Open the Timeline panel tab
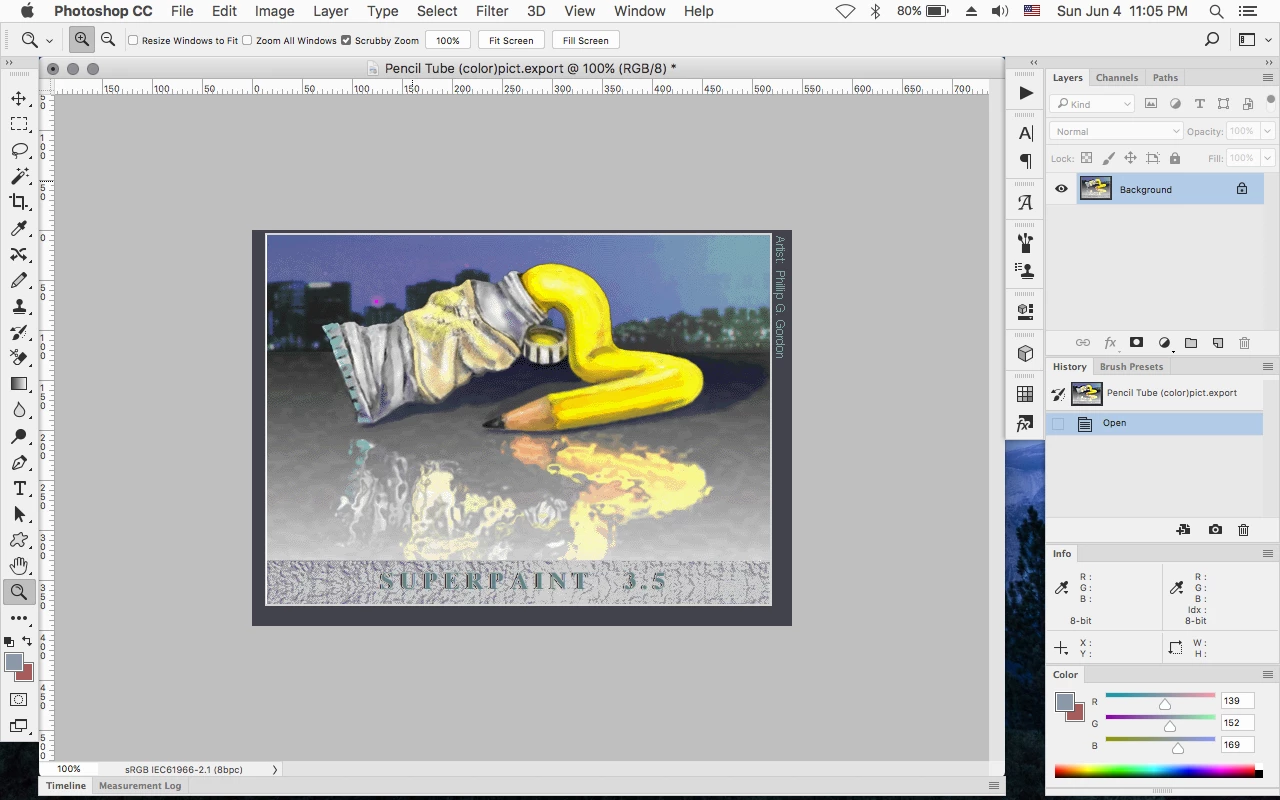The width and height of the screenshot is (1280, 800). coord(66,786)
